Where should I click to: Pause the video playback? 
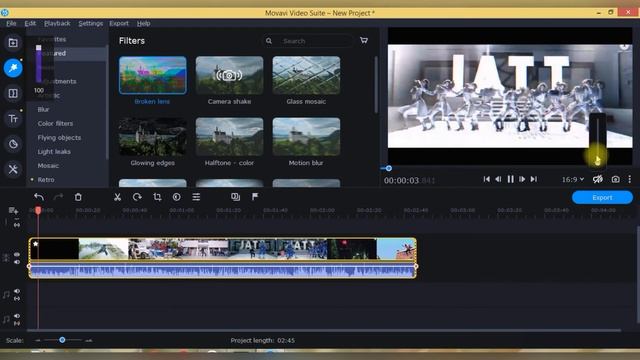pos(510,179)
